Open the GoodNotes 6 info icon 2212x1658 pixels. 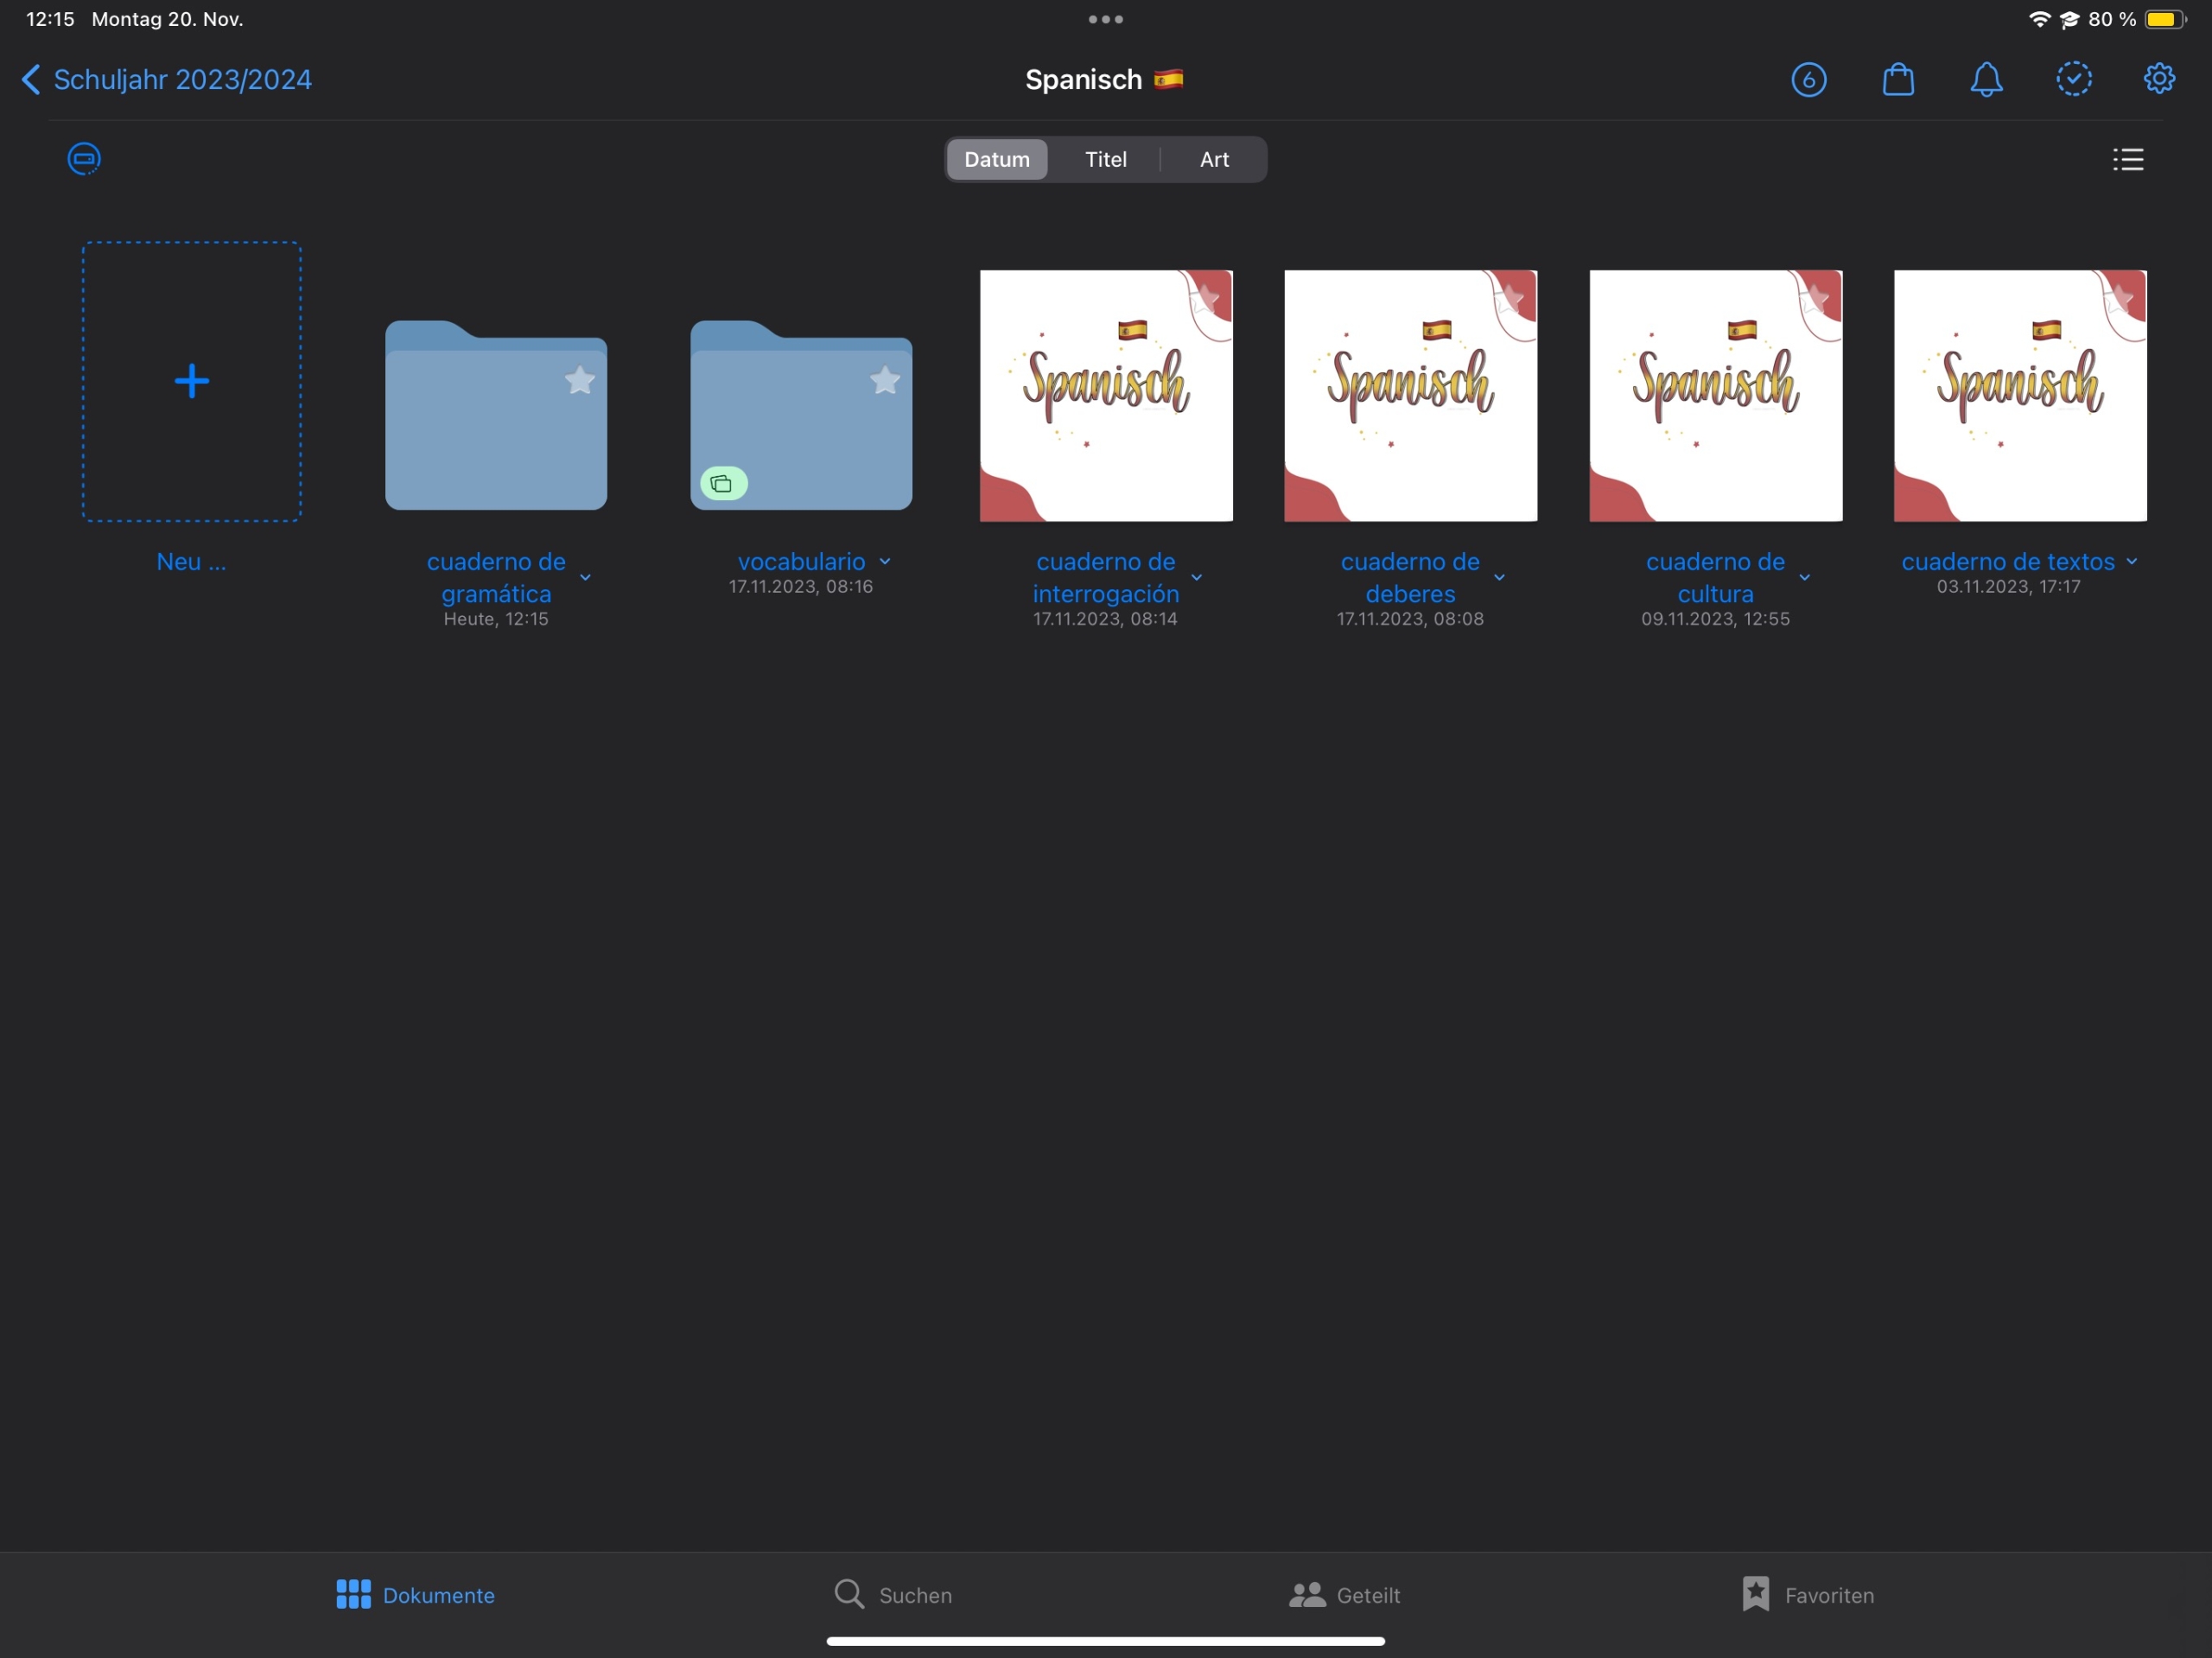[1808, 79]
